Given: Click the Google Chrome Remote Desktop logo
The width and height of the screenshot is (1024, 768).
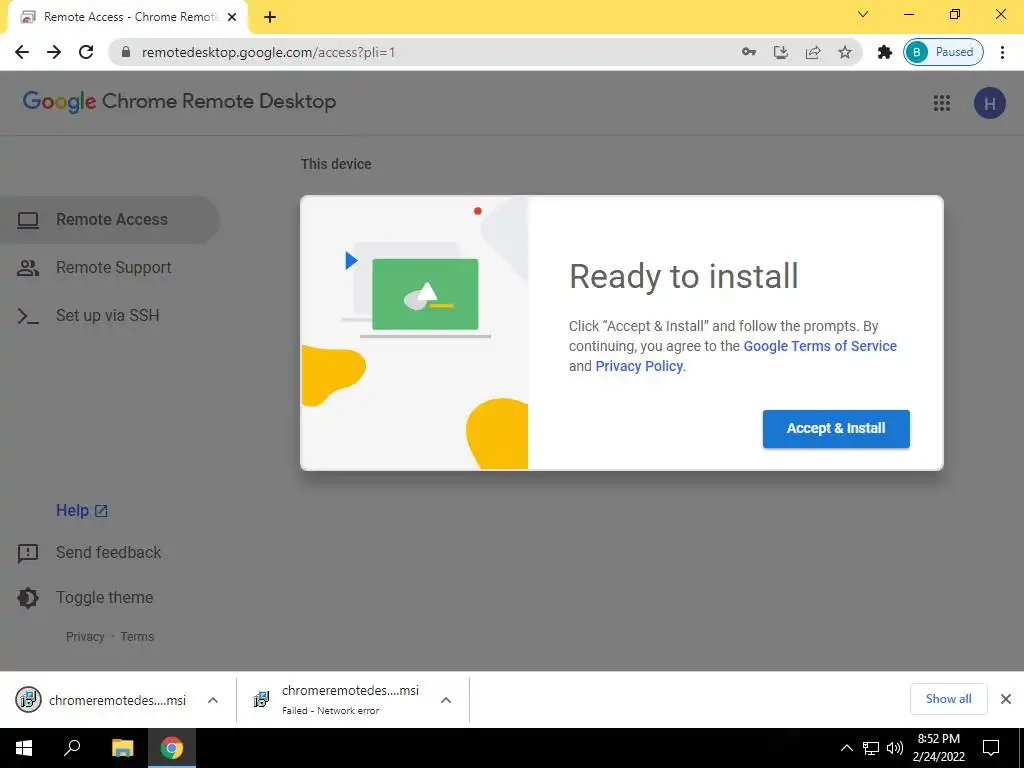Looking at the screenshot, I should point(180,102).
